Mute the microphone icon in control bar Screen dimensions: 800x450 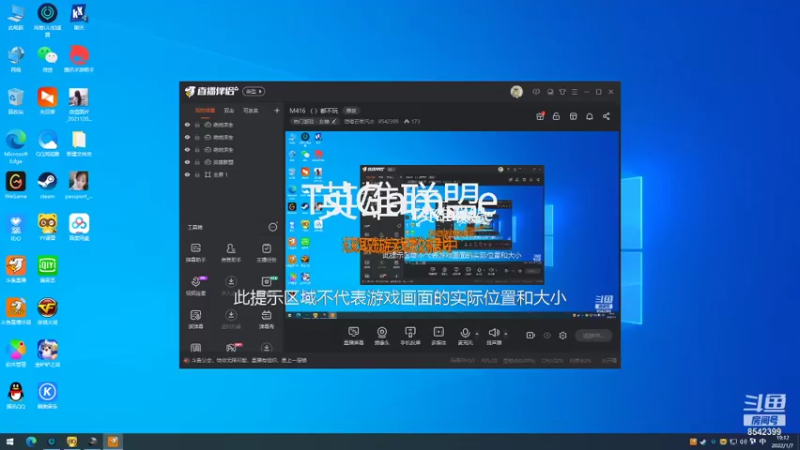[x=465, y=333]
